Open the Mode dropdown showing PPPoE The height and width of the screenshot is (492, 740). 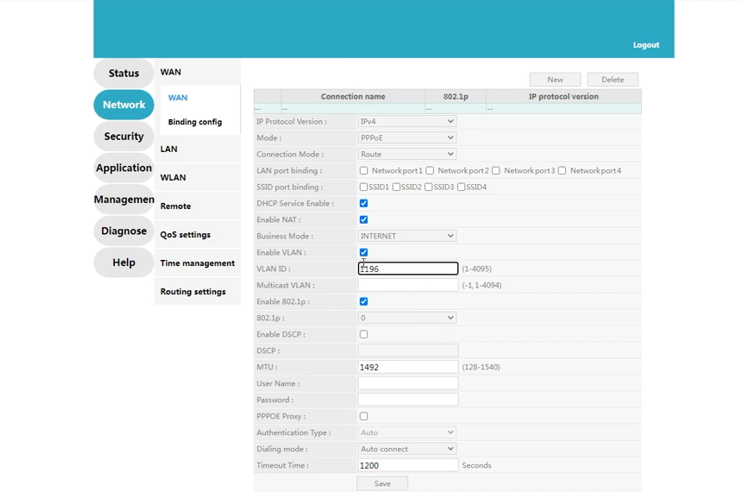point(407,138)
